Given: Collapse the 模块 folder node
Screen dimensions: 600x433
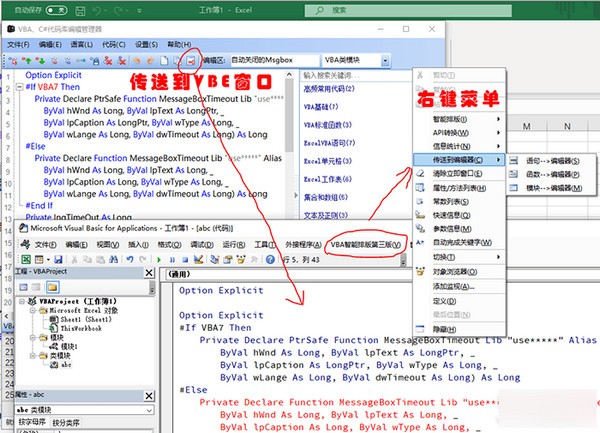Looking at the screenshot, I should 33,337.
